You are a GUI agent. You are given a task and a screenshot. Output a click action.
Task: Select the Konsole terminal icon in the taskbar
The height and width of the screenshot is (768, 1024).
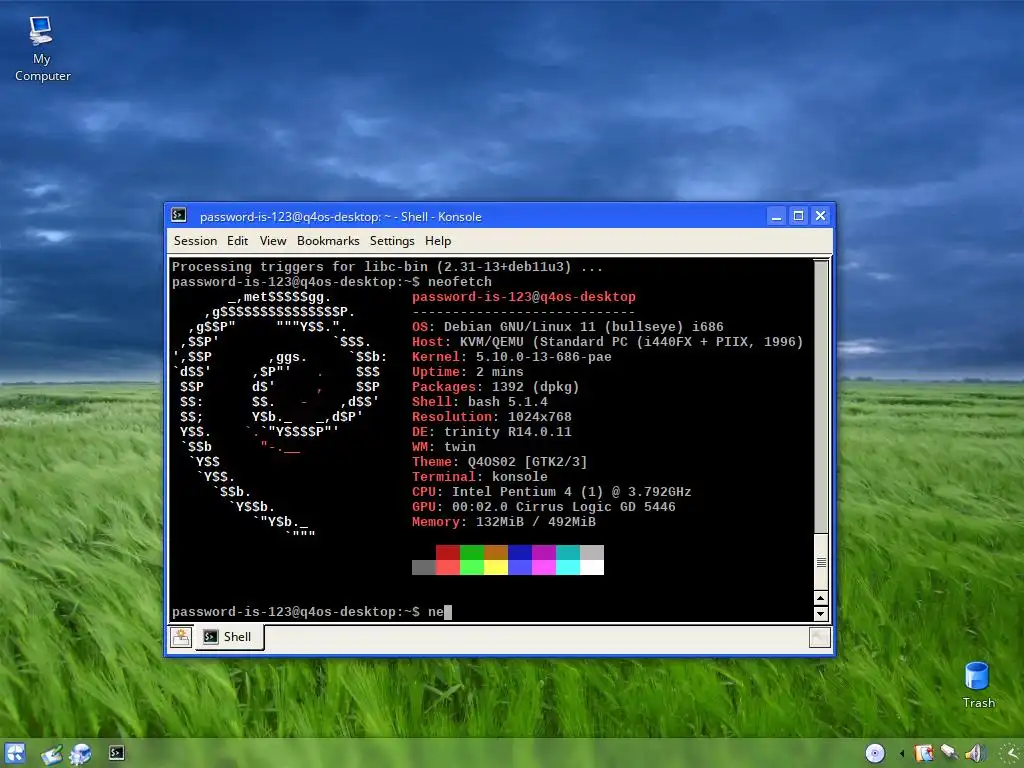pos(116,753)
